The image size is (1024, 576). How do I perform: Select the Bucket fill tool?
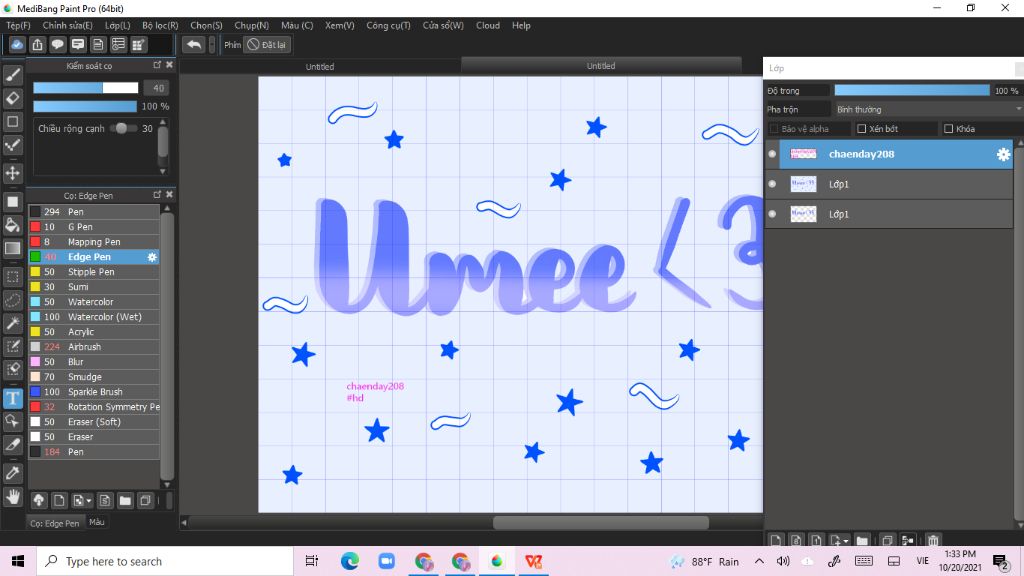coord(12,225)
